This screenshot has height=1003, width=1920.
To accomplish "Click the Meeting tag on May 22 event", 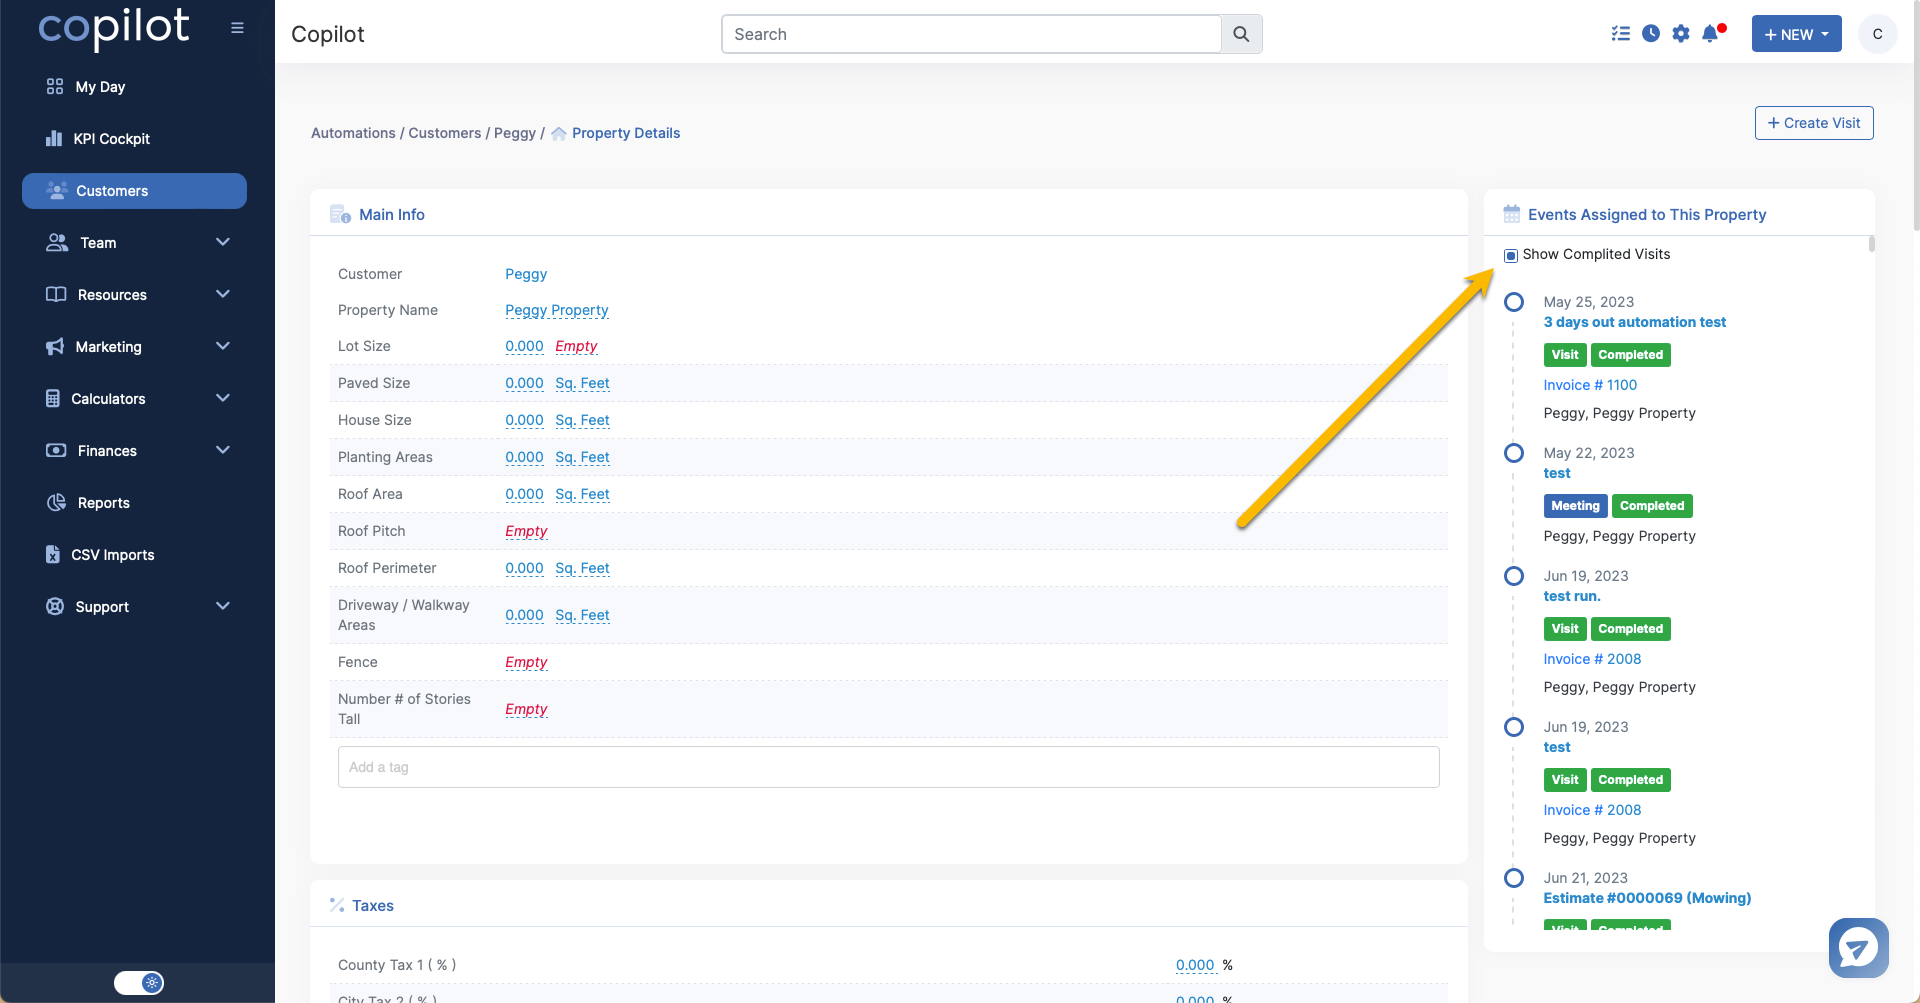I will pos(1575,506).
